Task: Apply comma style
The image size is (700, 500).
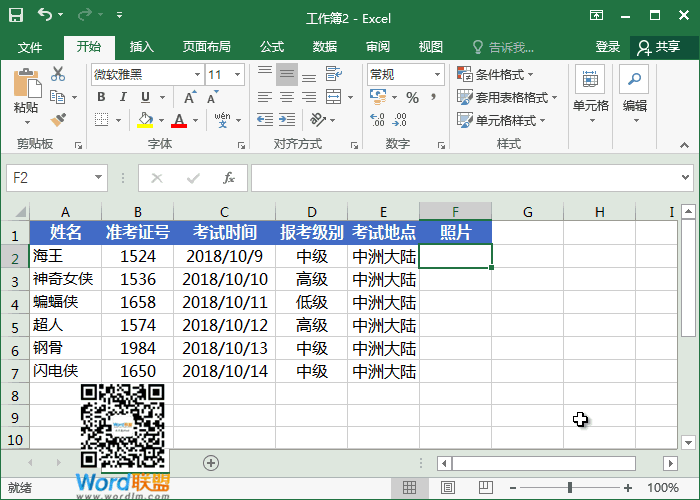Action: (x=433, y=97)
